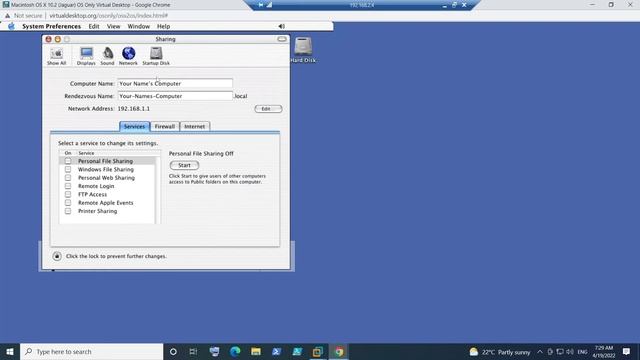Enable Remote Login checkbox

click(x=68, y=186)
